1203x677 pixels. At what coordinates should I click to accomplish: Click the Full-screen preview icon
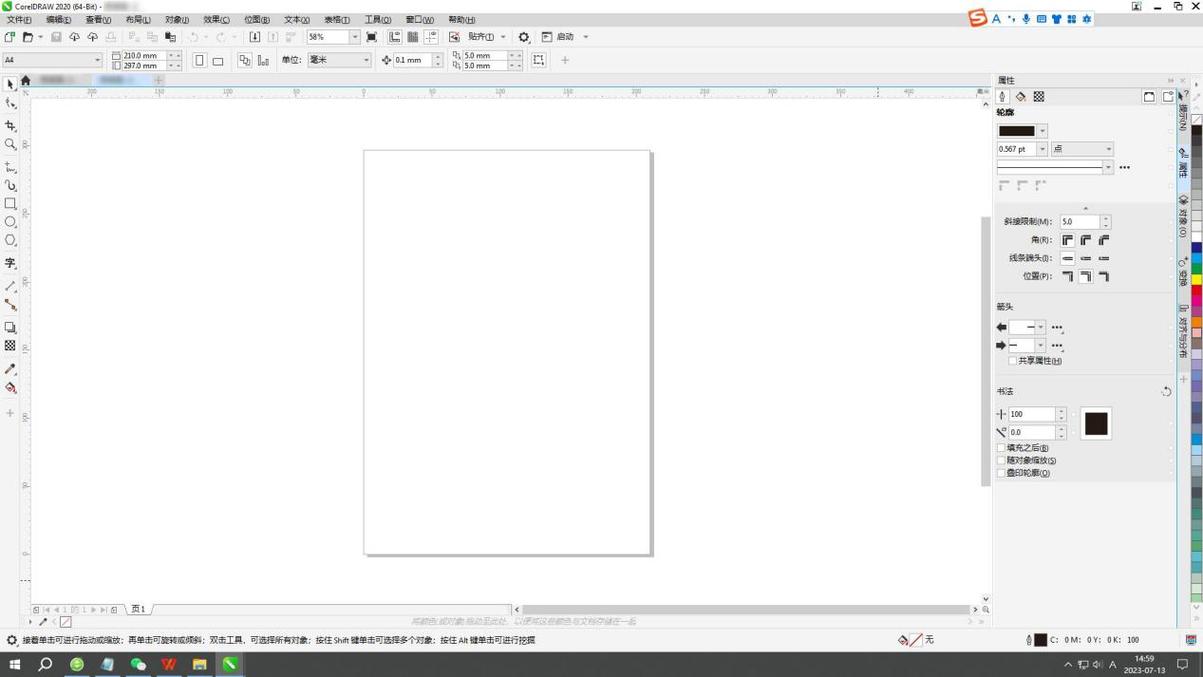[371, 37]
